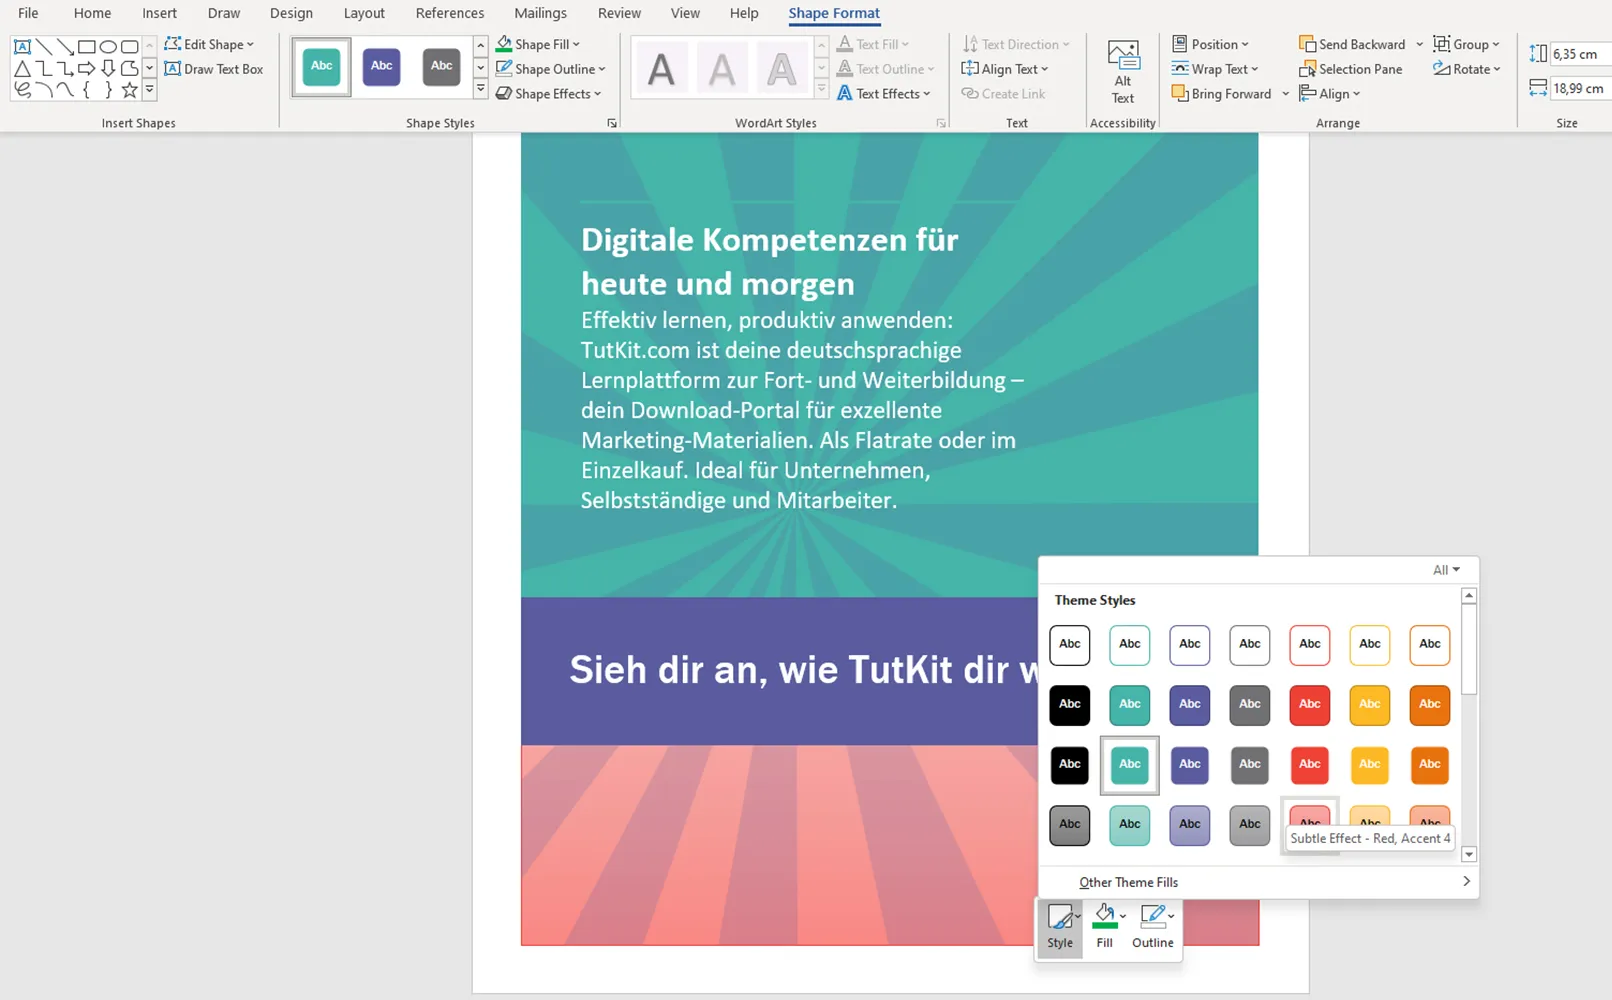This screenshot has height=1000, width=1612.
Task: Open Align Text menu
Action: [x=1005, y=69]
